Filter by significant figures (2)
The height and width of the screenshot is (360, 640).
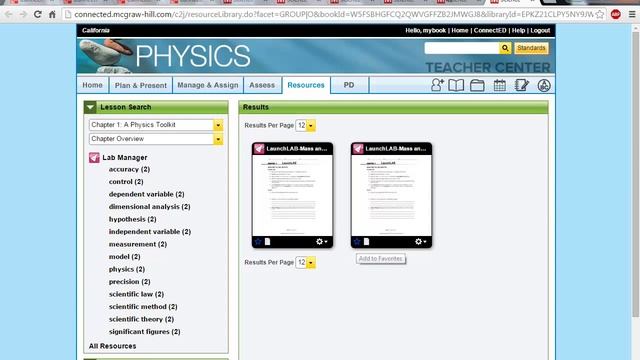coord(144,332)
